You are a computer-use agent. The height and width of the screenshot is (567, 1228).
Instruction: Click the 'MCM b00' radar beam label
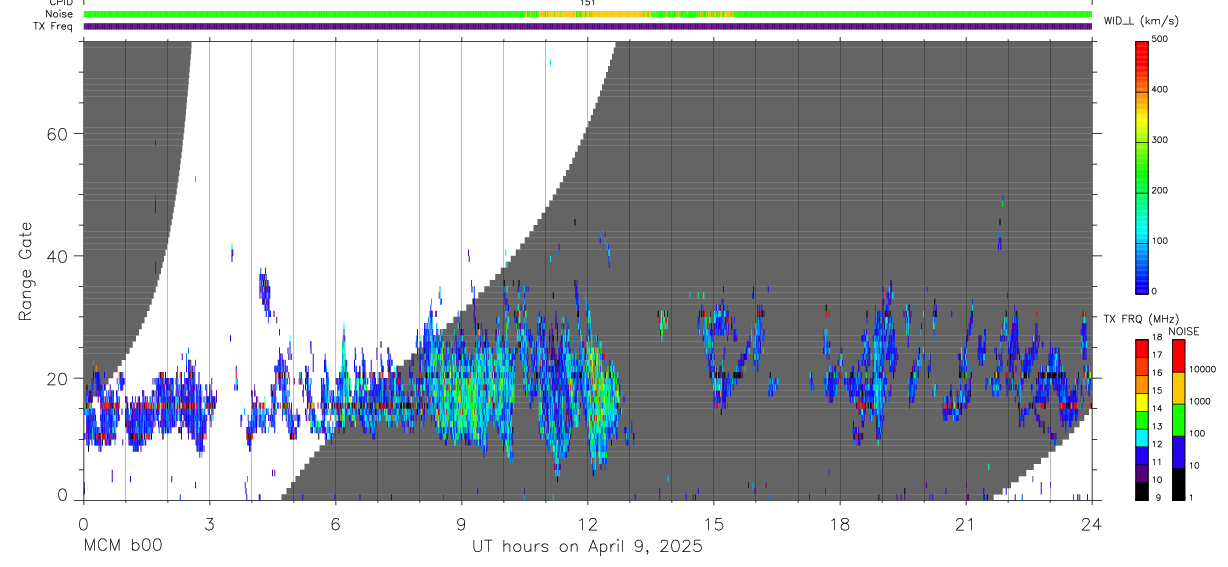pos(123,546)
